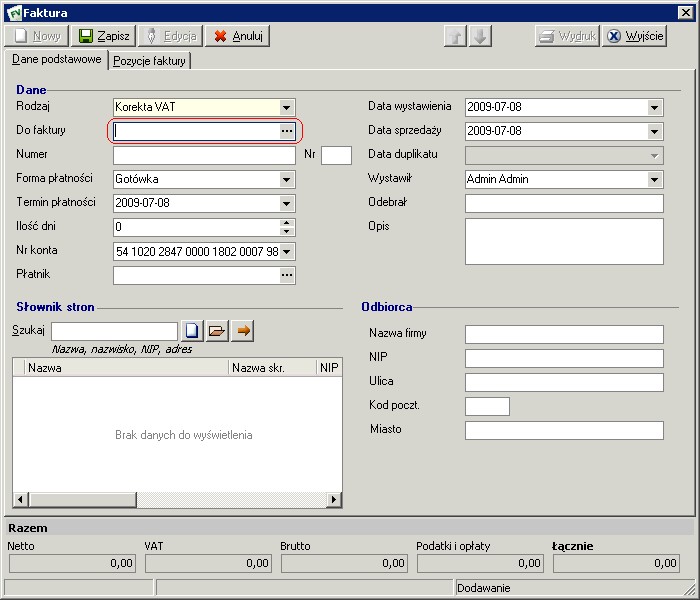
Task: Click the orange arrow icon beside Szukaj
Action: click(x=243, y=331)
